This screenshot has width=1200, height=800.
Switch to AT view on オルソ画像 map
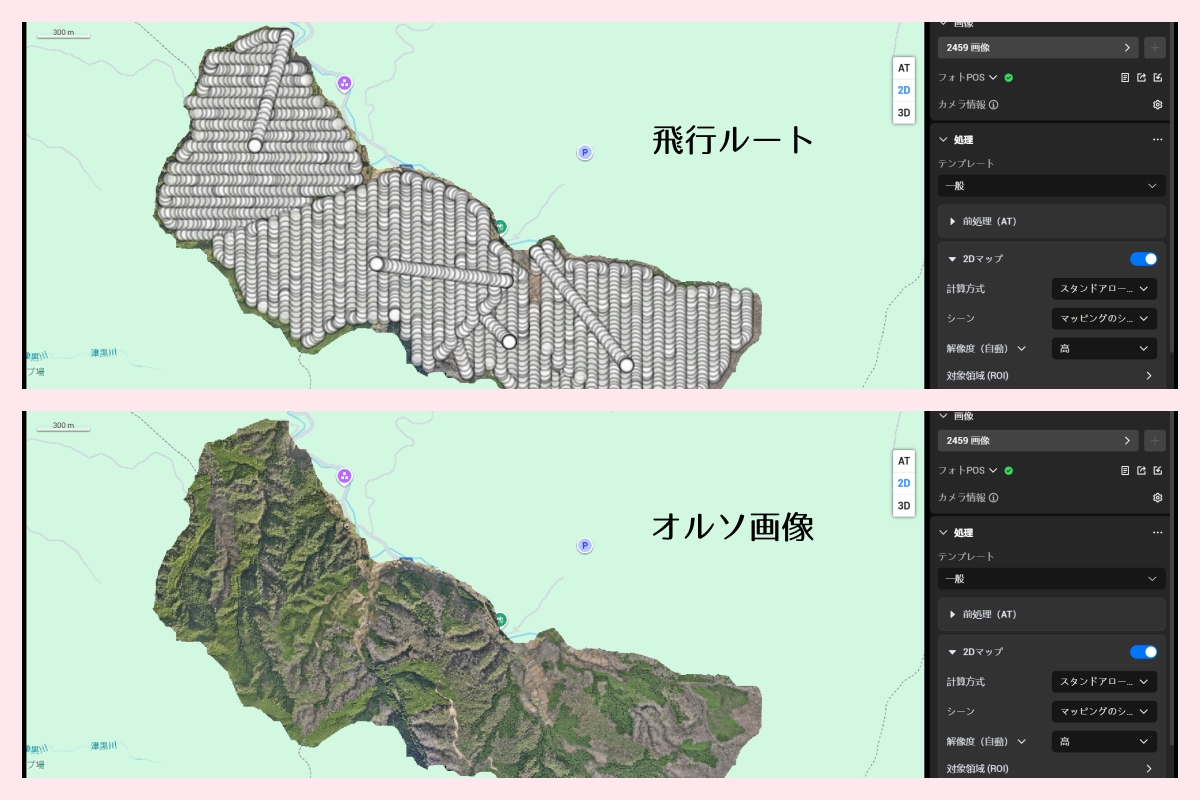pos(904,461)
